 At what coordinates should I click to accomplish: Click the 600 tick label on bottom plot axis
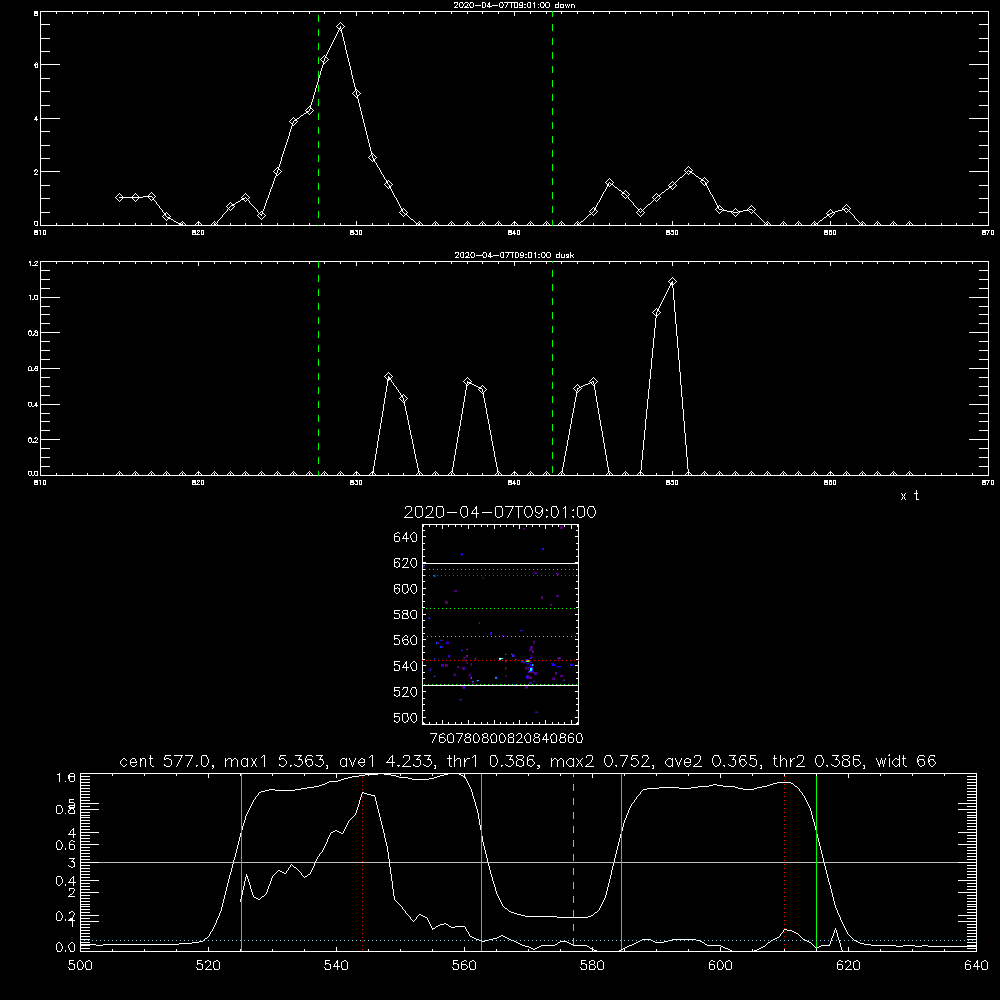pyautogui.click(x=720, y=966)
